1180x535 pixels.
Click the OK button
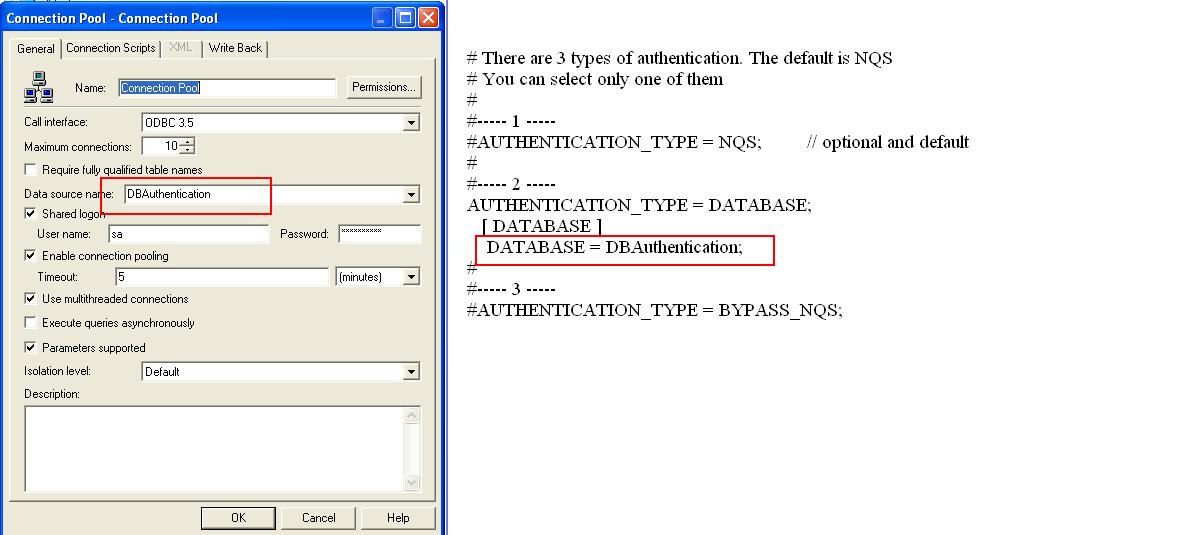coord(238,518)
